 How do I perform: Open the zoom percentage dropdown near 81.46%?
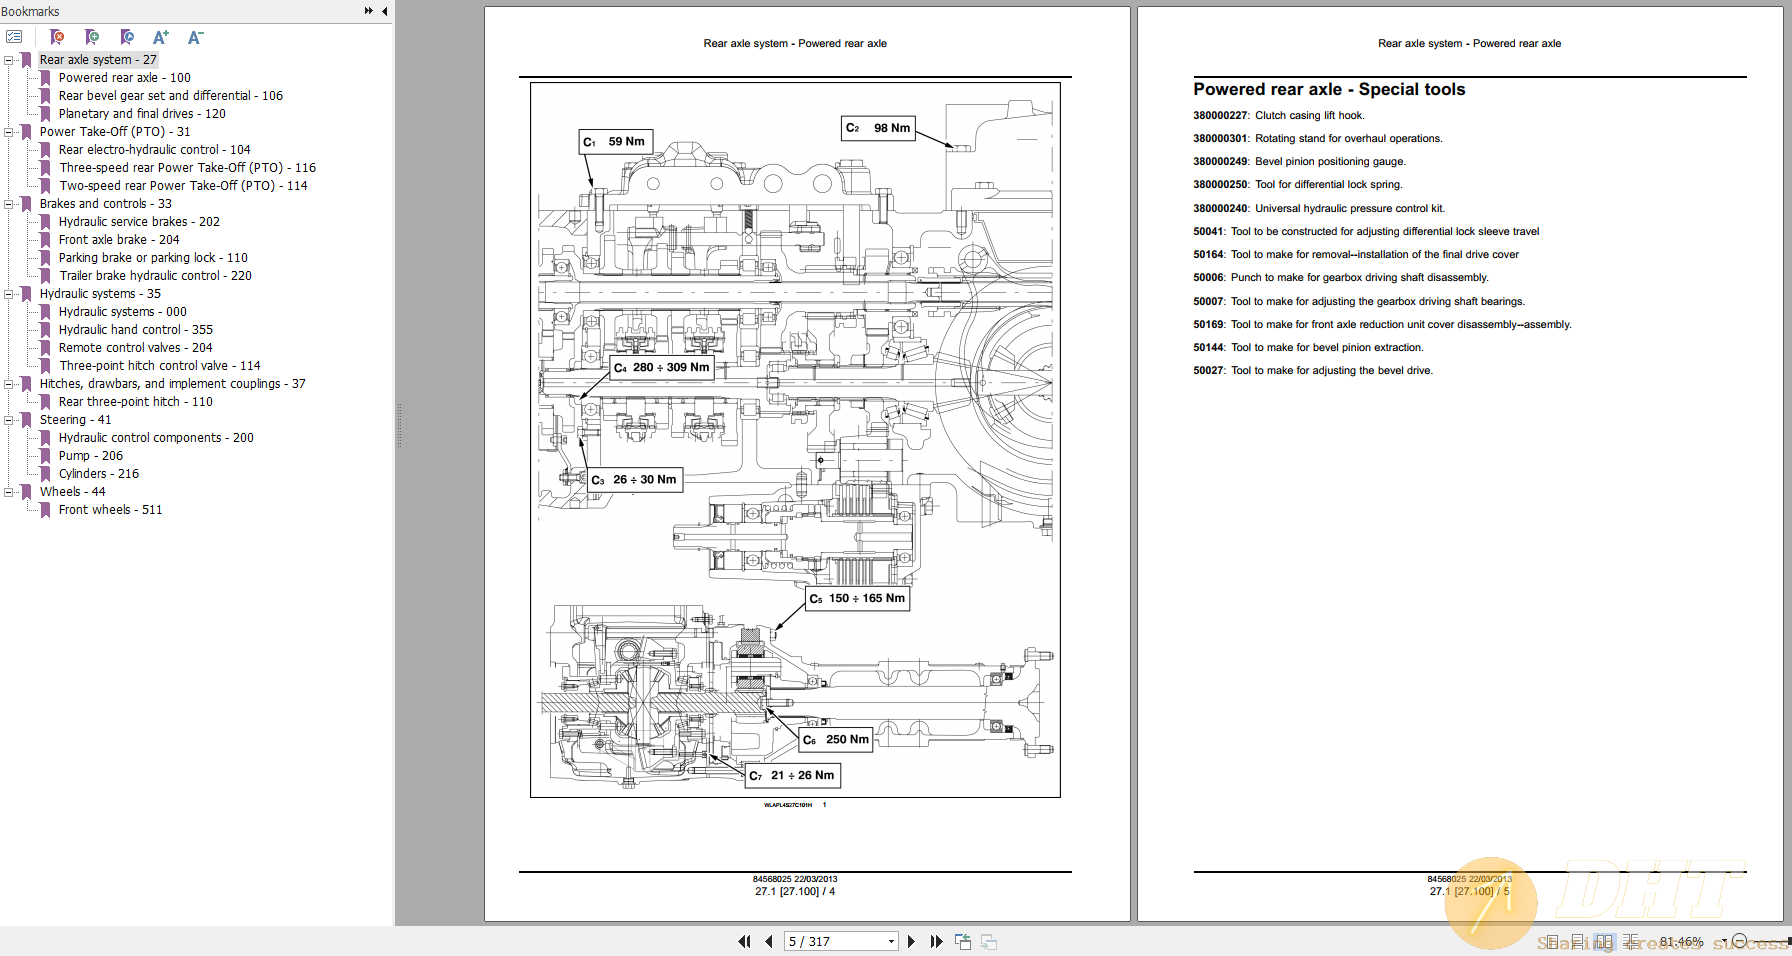pos(1723,941)
